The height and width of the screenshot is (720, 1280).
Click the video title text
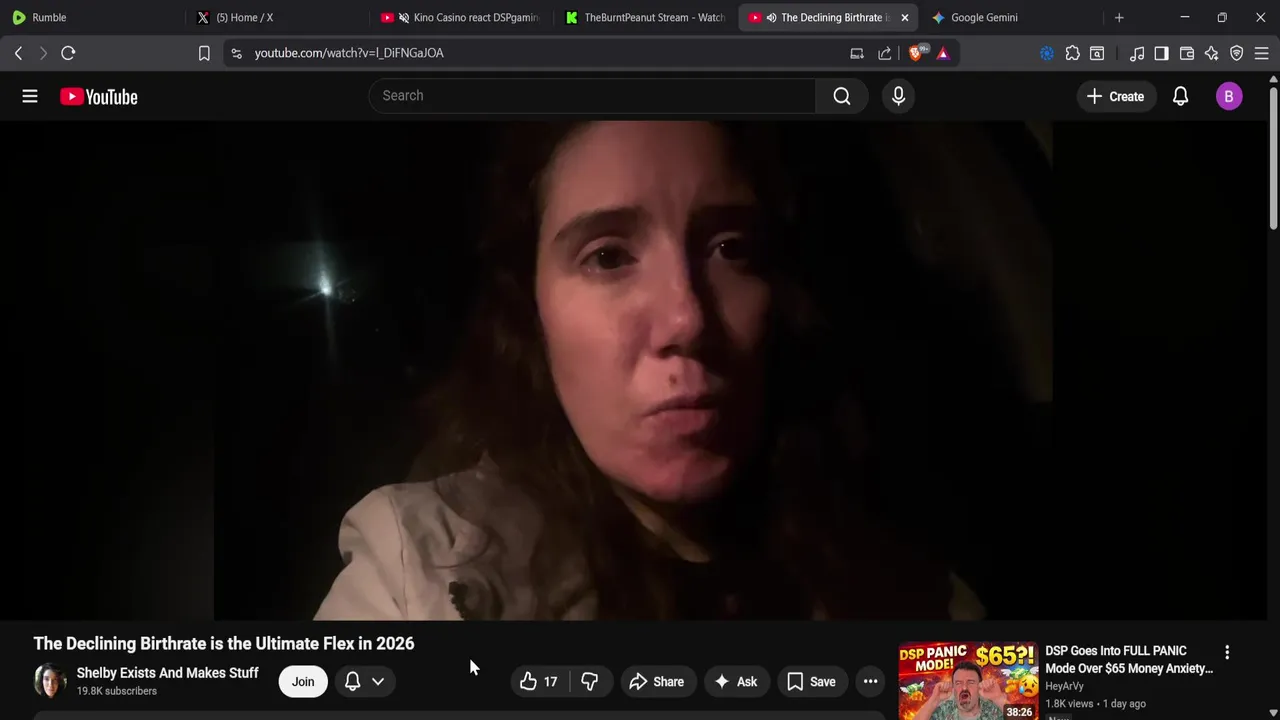click(224, 643)
